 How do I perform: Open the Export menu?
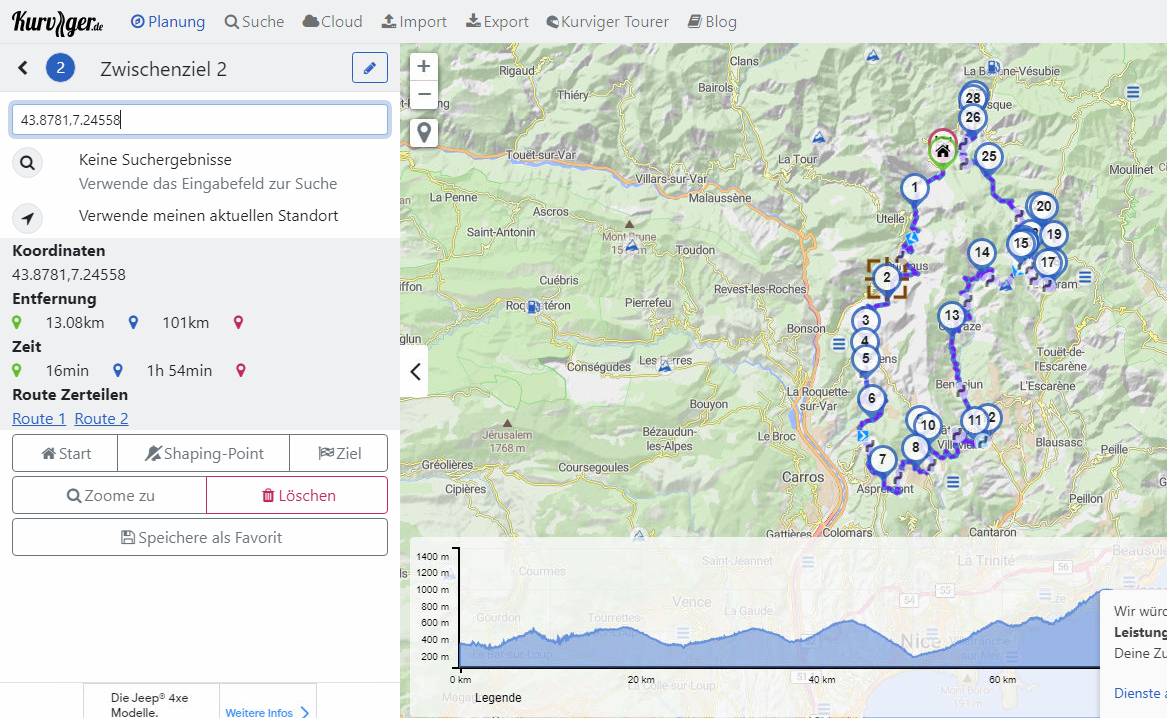click(497, 21)
